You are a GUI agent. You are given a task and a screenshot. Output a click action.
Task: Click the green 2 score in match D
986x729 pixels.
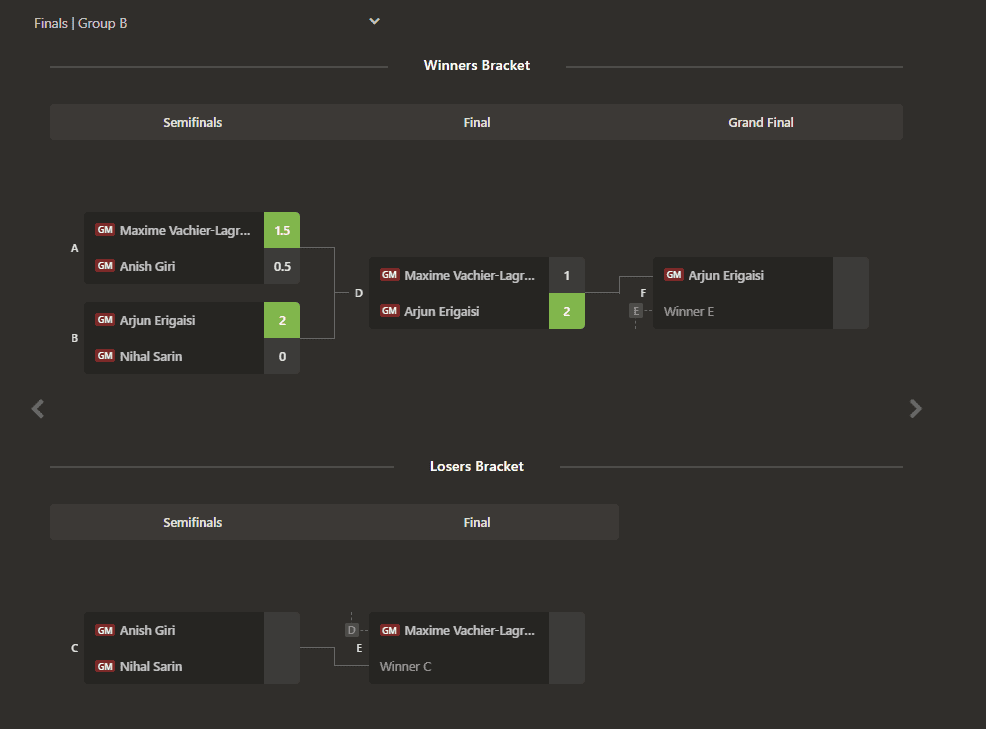[566, 311]
